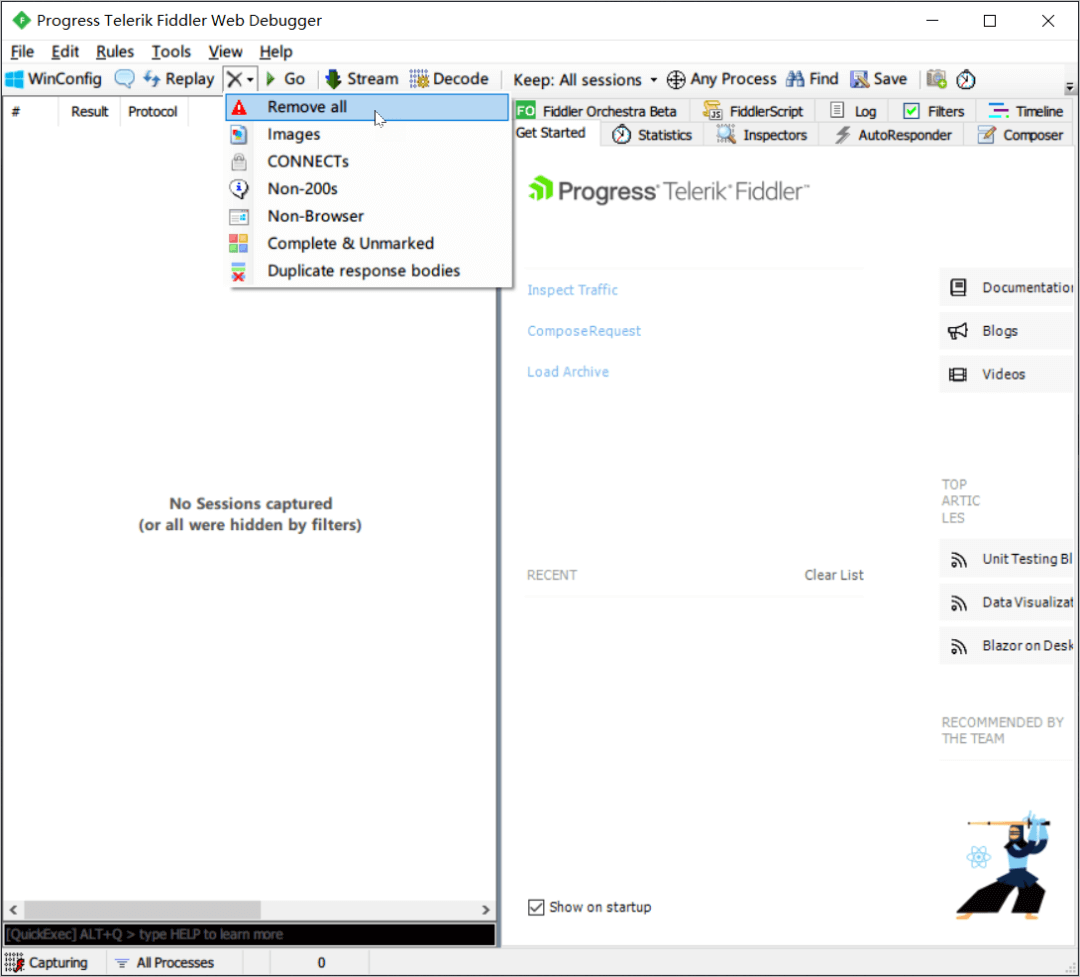The image size is (1080, 977).
Task: Expand Keep: All sessions dropdown
Action: (x=585, y=80)
